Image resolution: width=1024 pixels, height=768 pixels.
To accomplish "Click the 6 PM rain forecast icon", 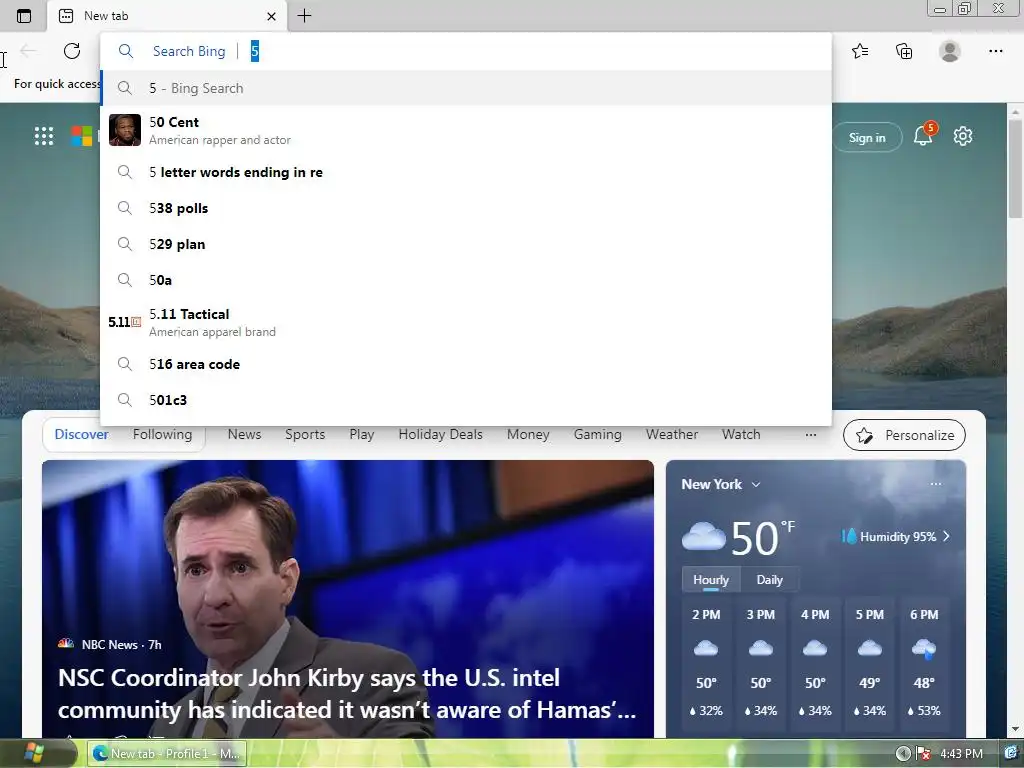I will coord(924,648).
